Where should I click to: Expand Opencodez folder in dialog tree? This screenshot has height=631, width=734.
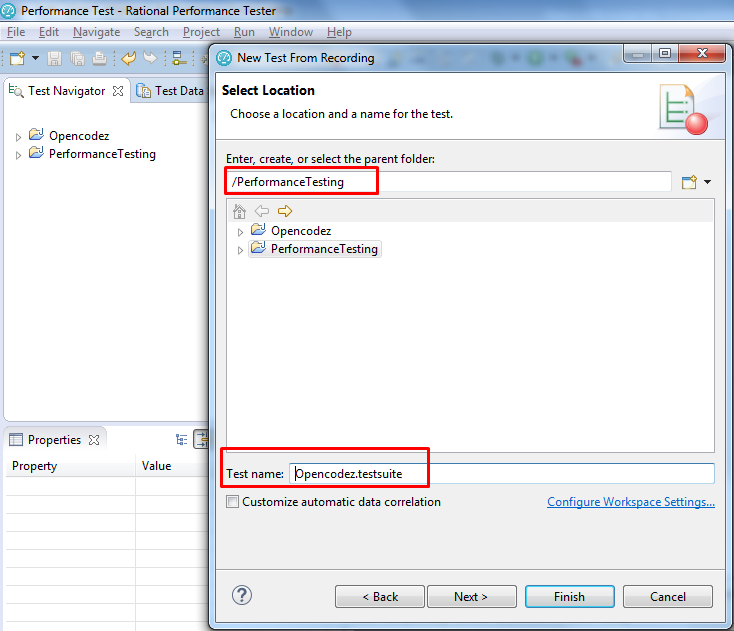tap(240, 232)
